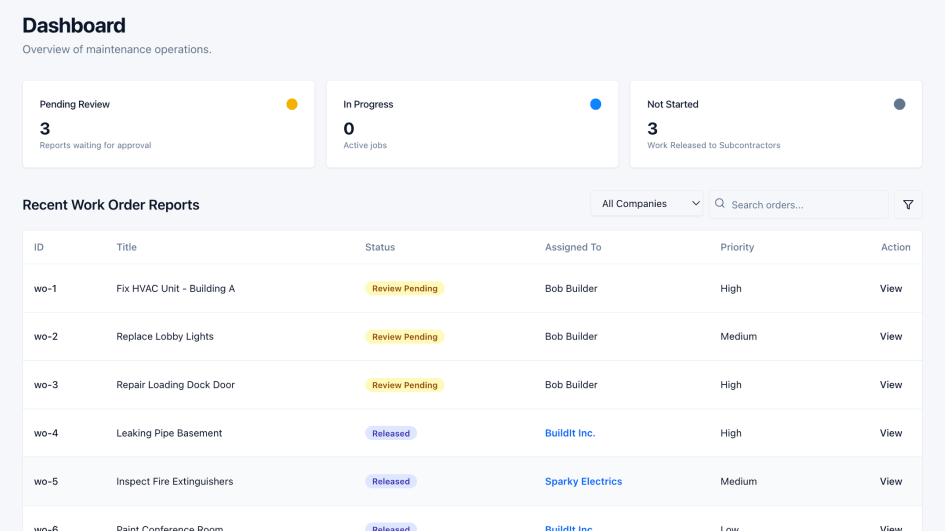The height and width of the screenshot is (531, 945).
Task: Click Medium priority on the wo-5 row
Action: tap(738, 481)
